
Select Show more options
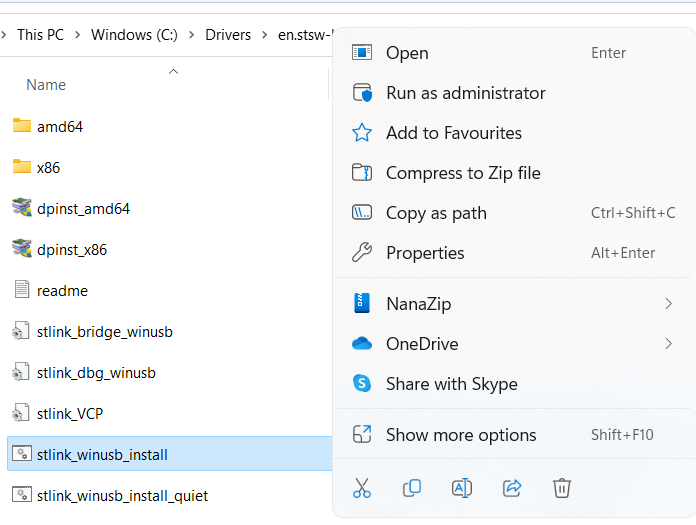pos(460,435)
